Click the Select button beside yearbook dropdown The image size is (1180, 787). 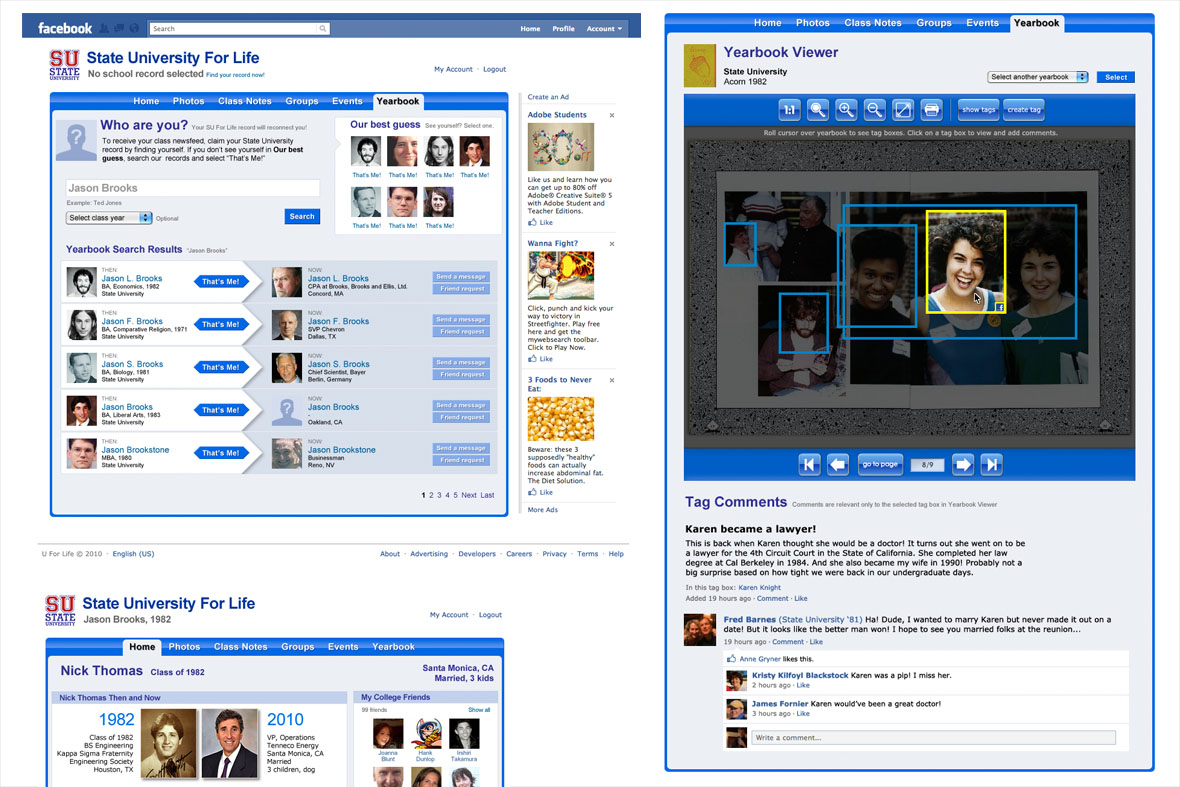[1116, 77]
